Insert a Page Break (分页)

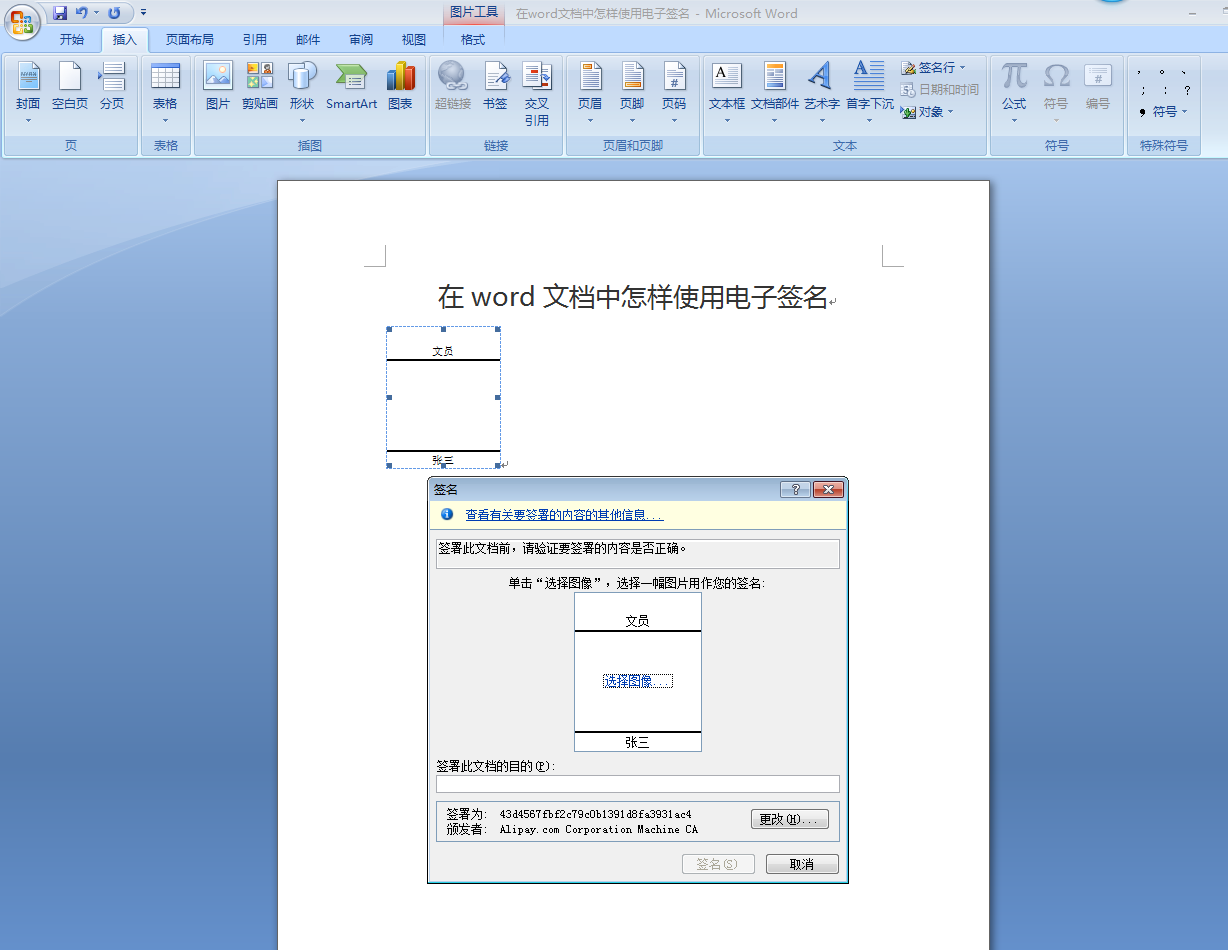click(112, 84)
